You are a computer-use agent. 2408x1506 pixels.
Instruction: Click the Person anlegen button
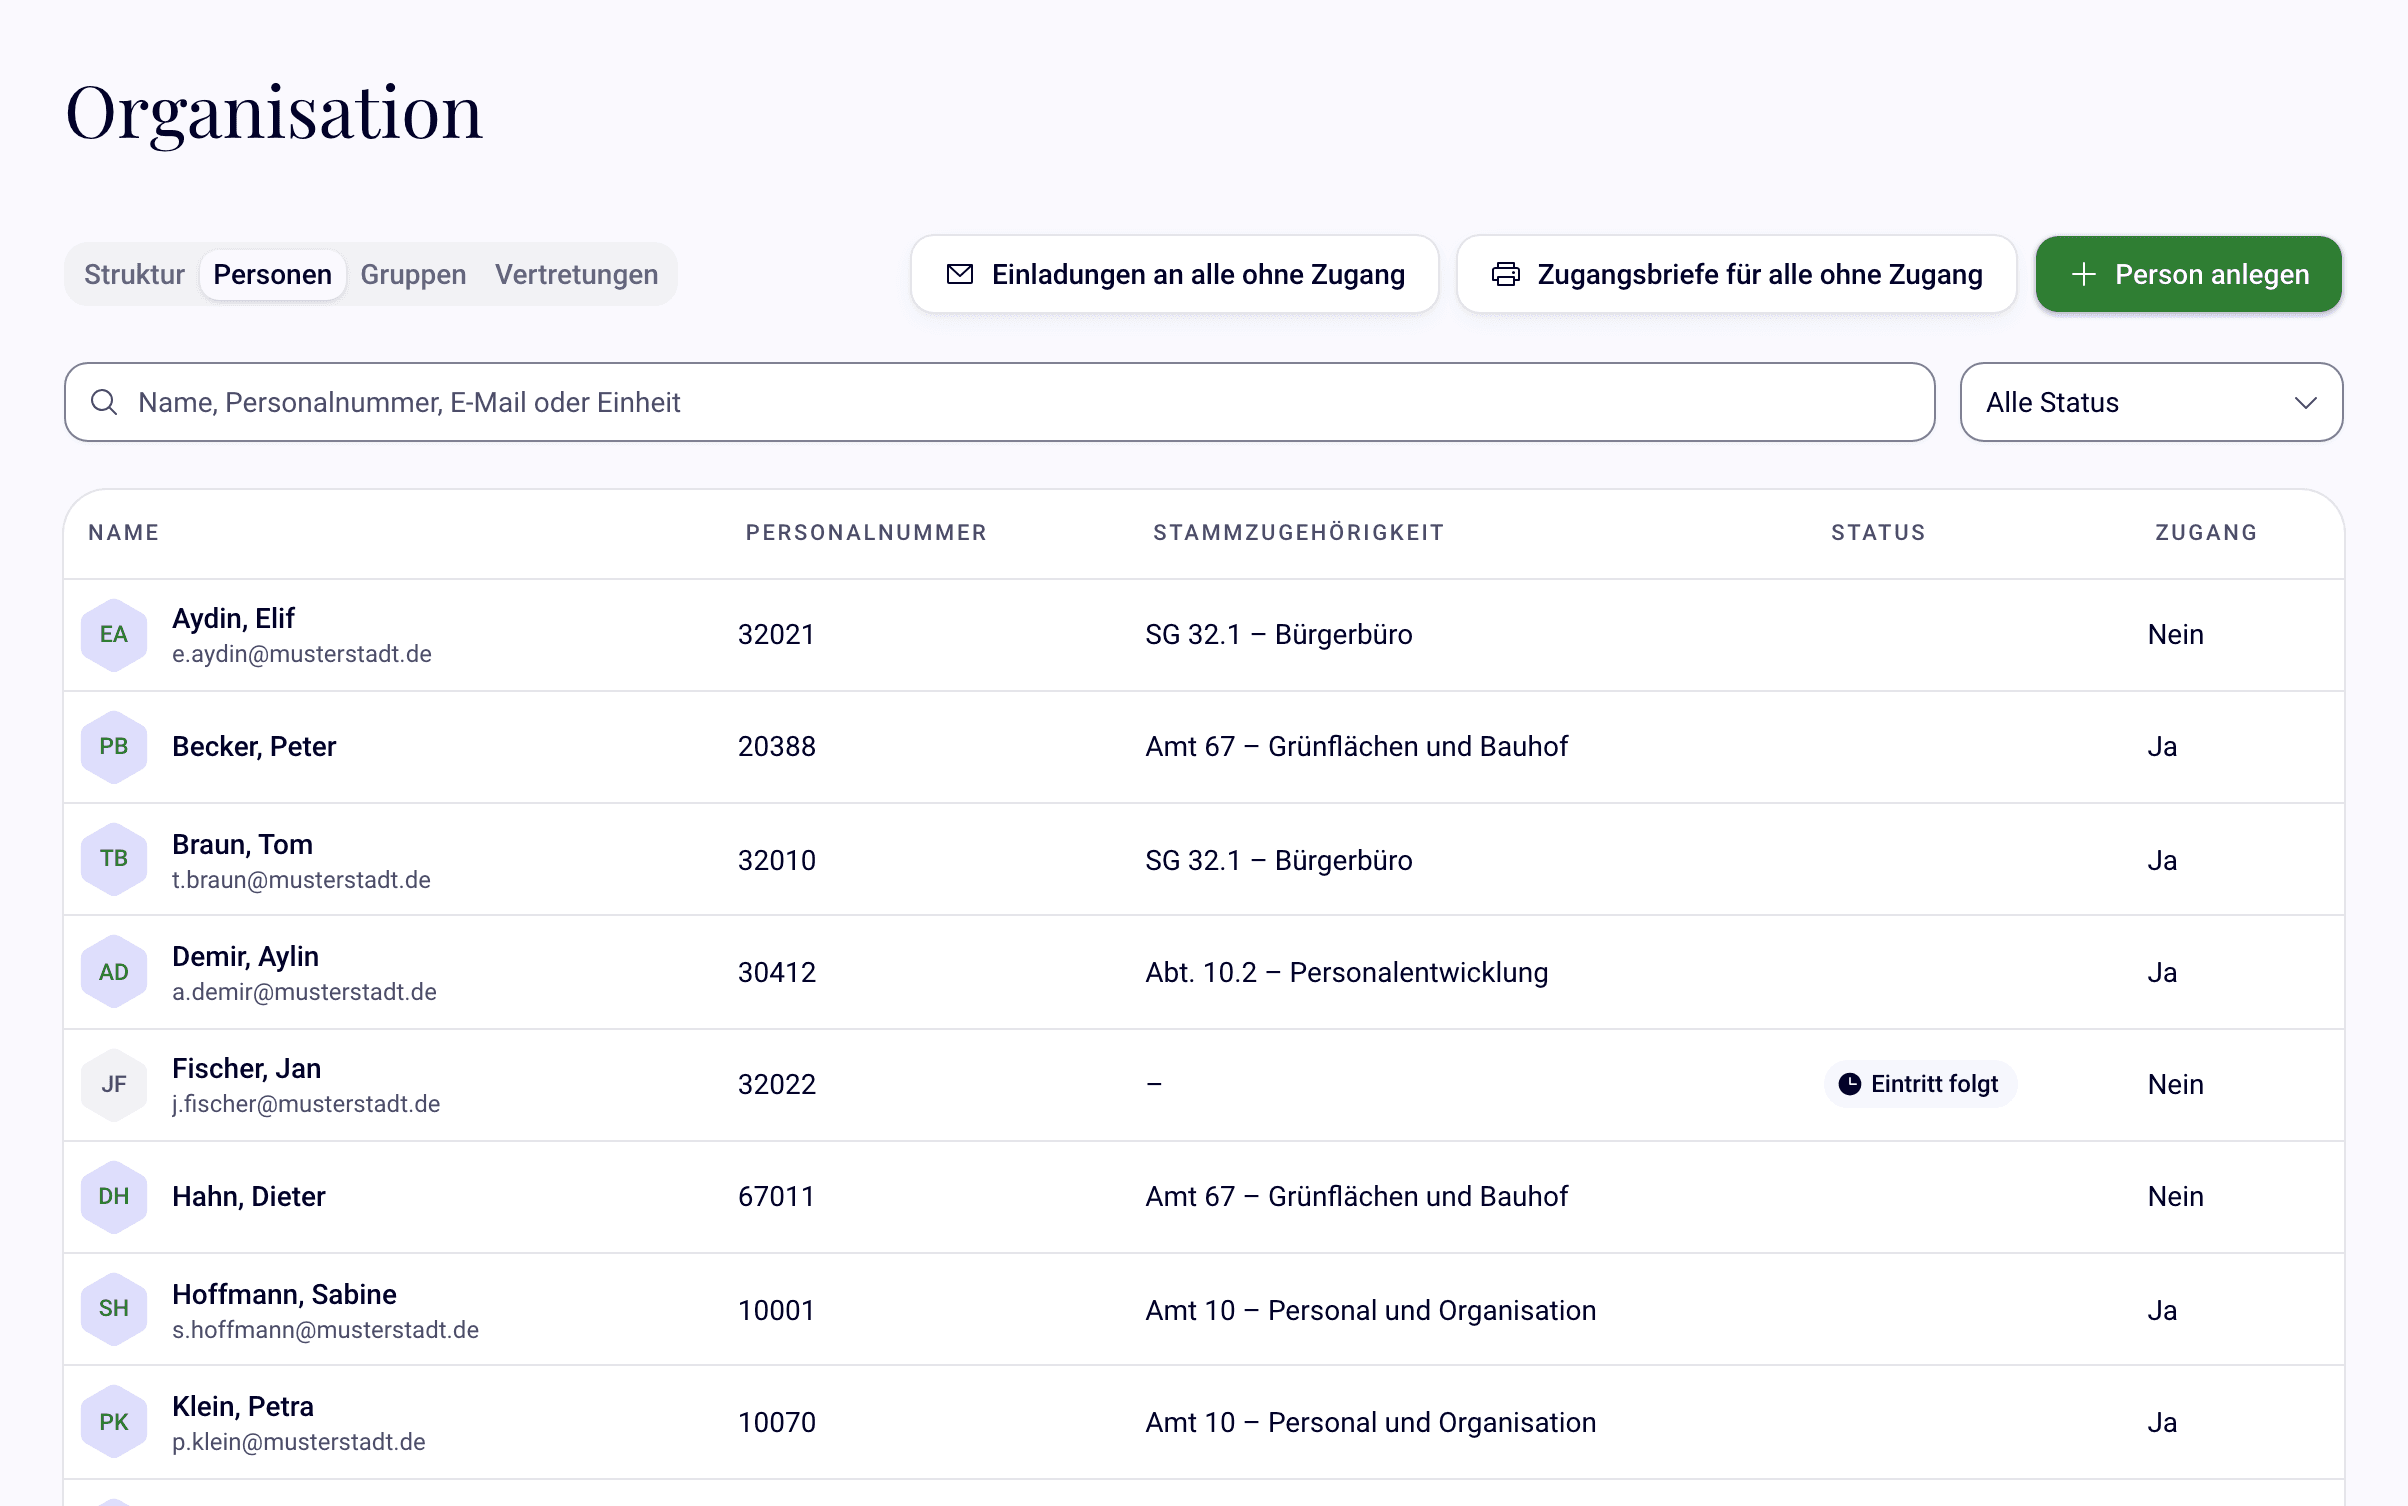tap(2188, 274)
